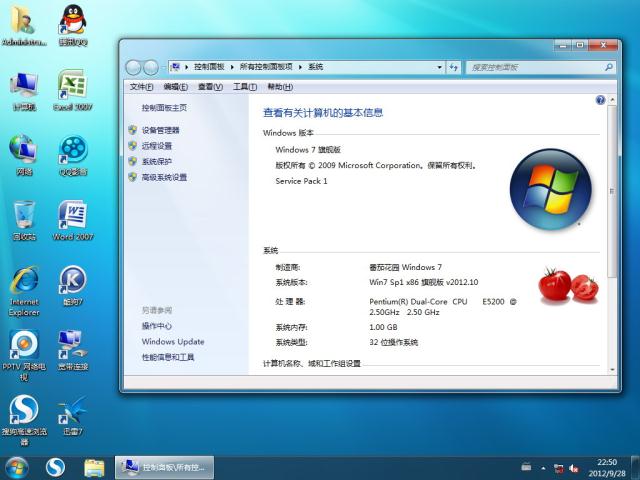
Task: Show hidden tray icons arrow
Action: [x=543, y=468]
